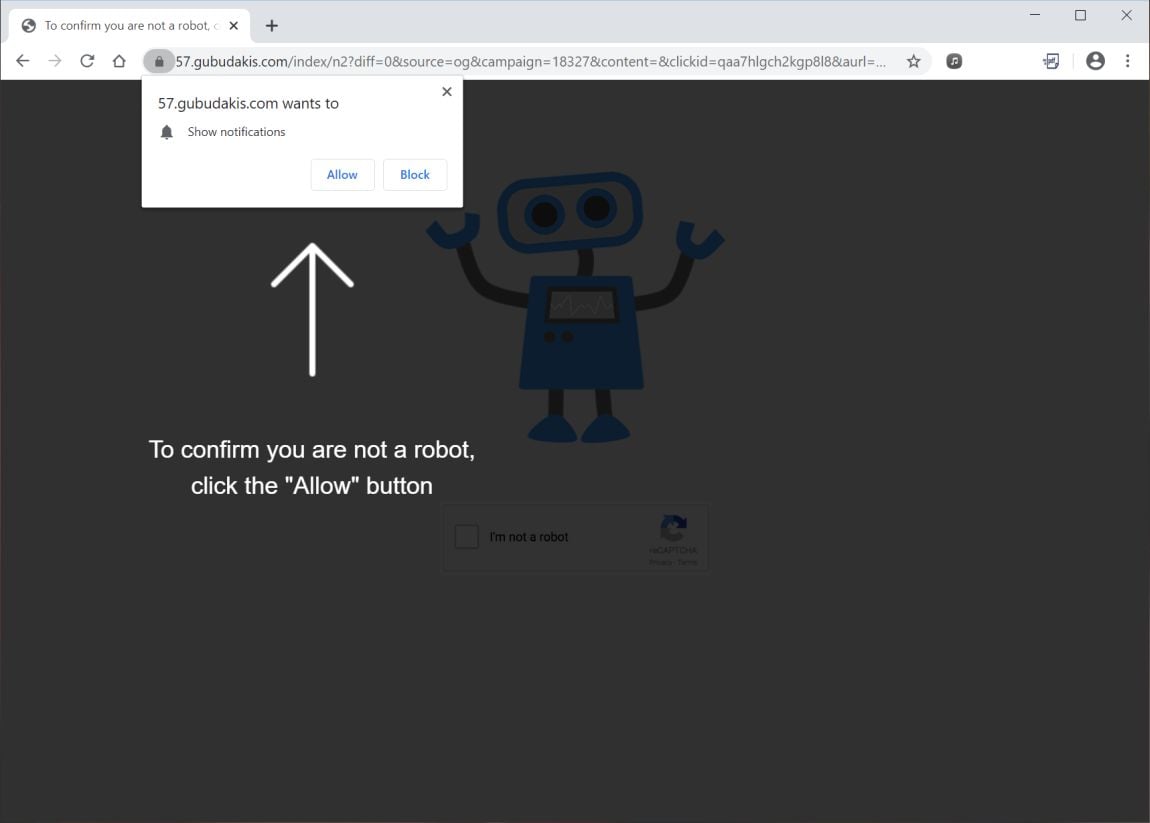Image resolution: width=1150 pixels, height=823 pixels.
Task: Check the 'I'm not a robot' checkbox
Action: click(x=466, y=536)
